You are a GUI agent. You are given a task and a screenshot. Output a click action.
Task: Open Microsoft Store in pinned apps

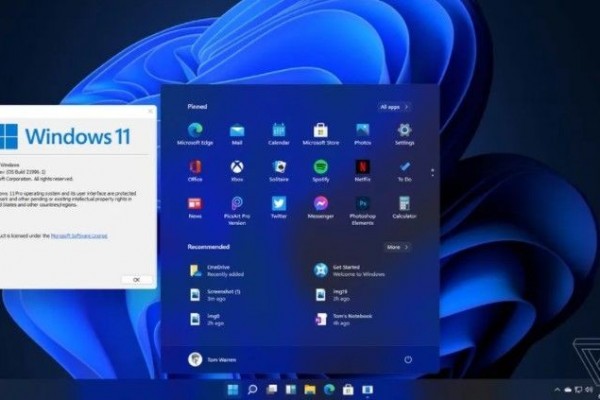(x=321, y=134)
